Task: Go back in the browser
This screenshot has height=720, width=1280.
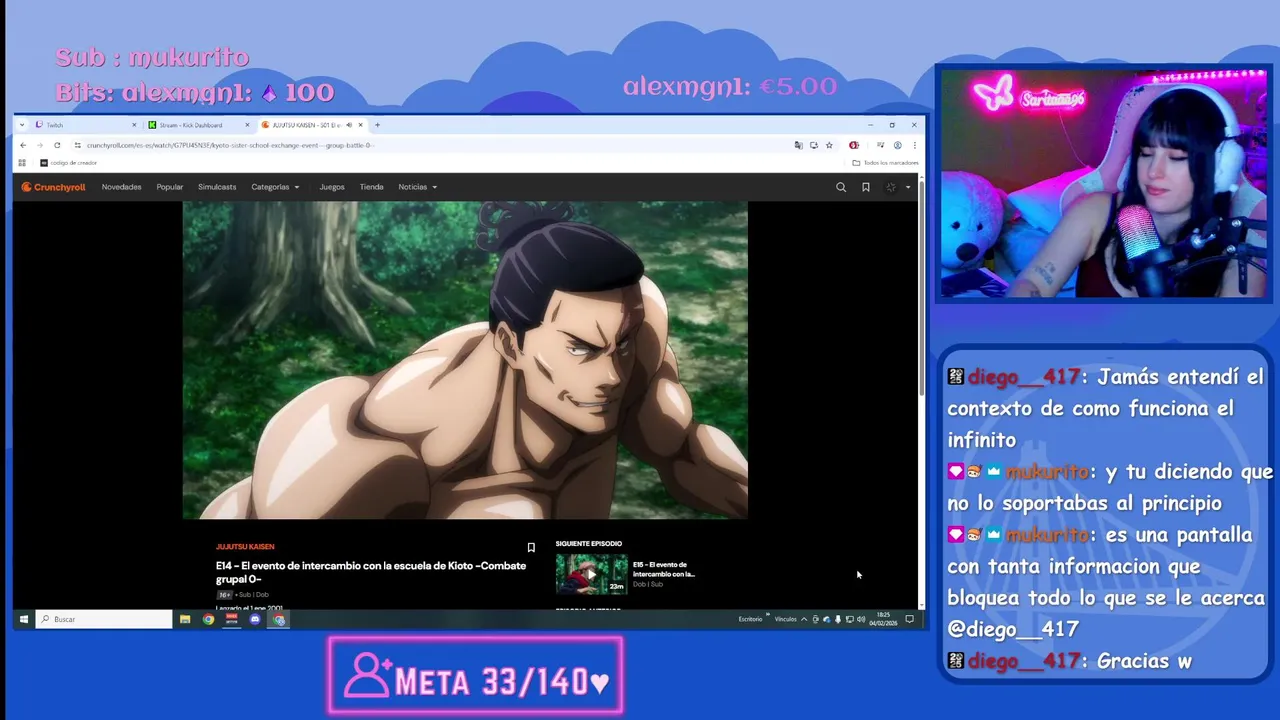Action: 23,145
